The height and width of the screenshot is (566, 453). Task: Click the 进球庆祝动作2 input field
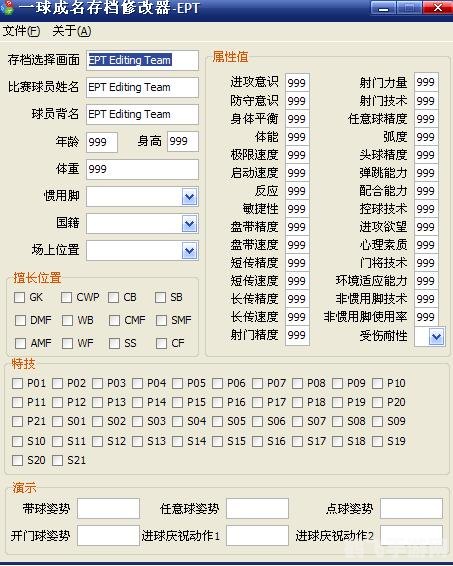tap(411, 535)
